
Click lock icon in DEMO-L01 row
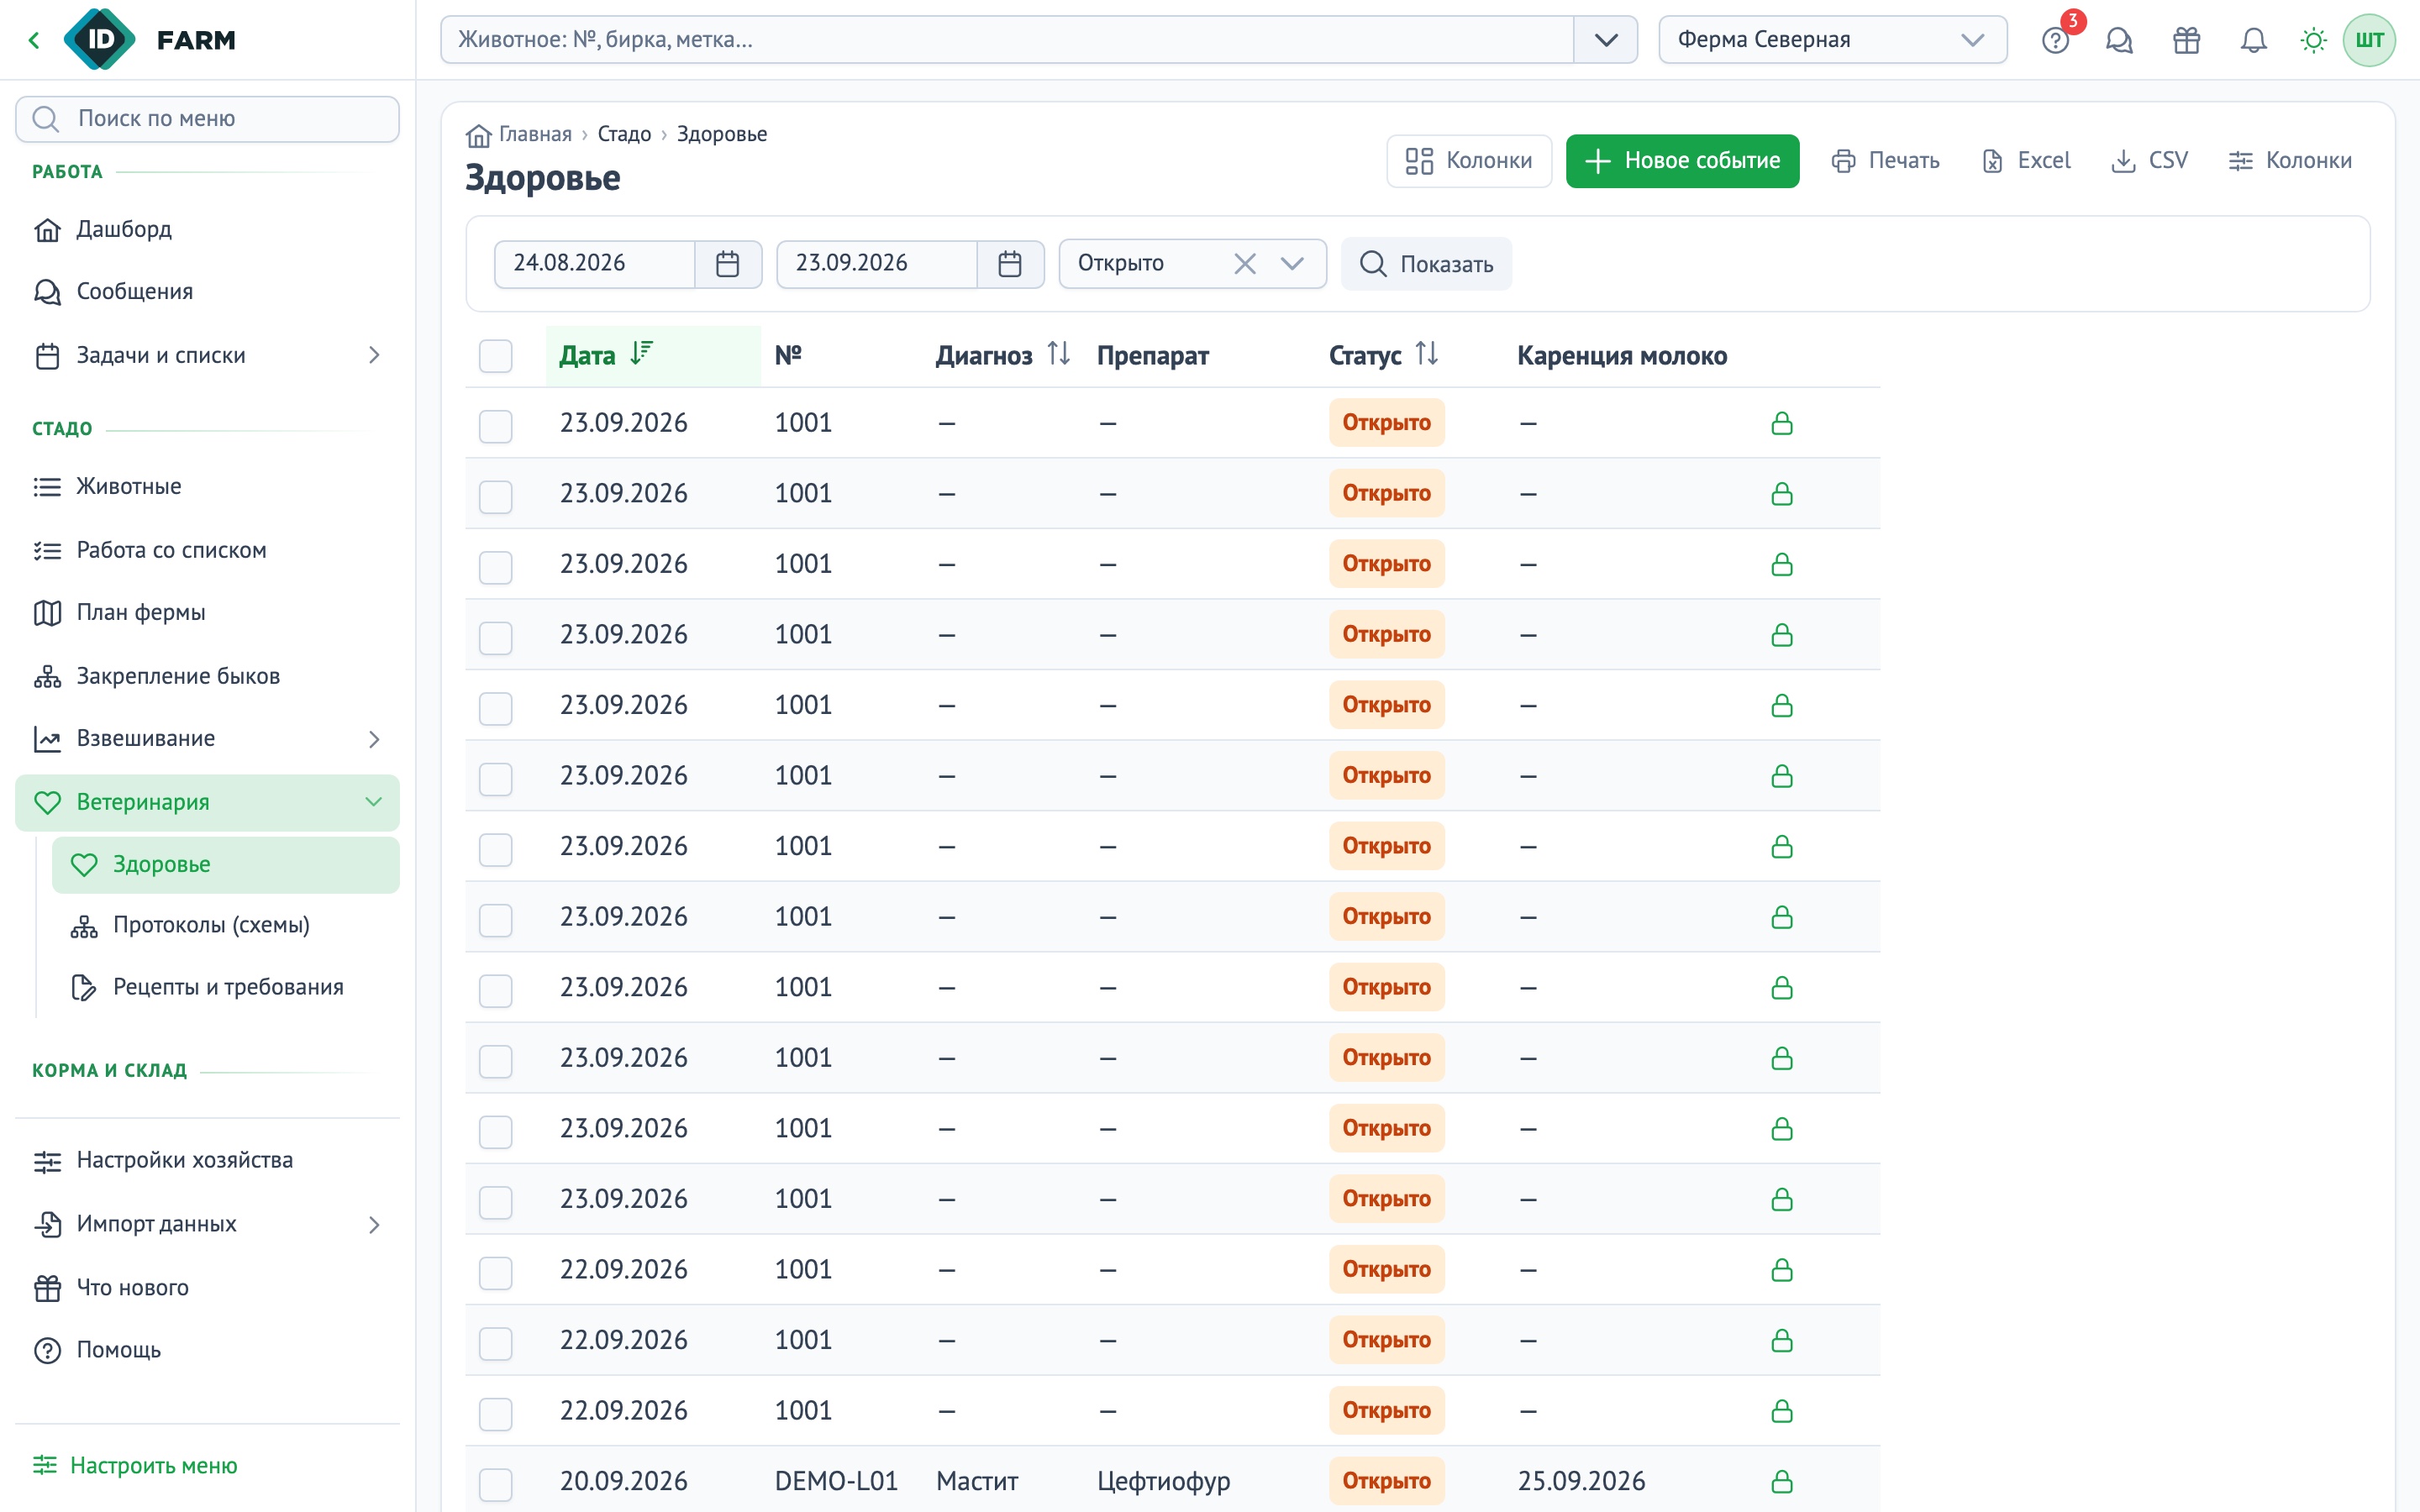1782,1481
